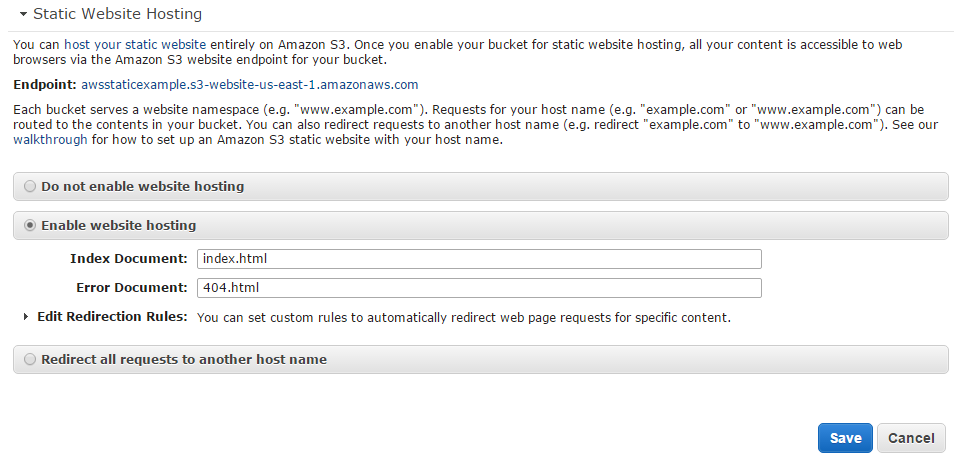Click the custom redirection rules description text
The width and height of the screenshot is (955, 458).
pyautogui.click(x=464, y=318)
